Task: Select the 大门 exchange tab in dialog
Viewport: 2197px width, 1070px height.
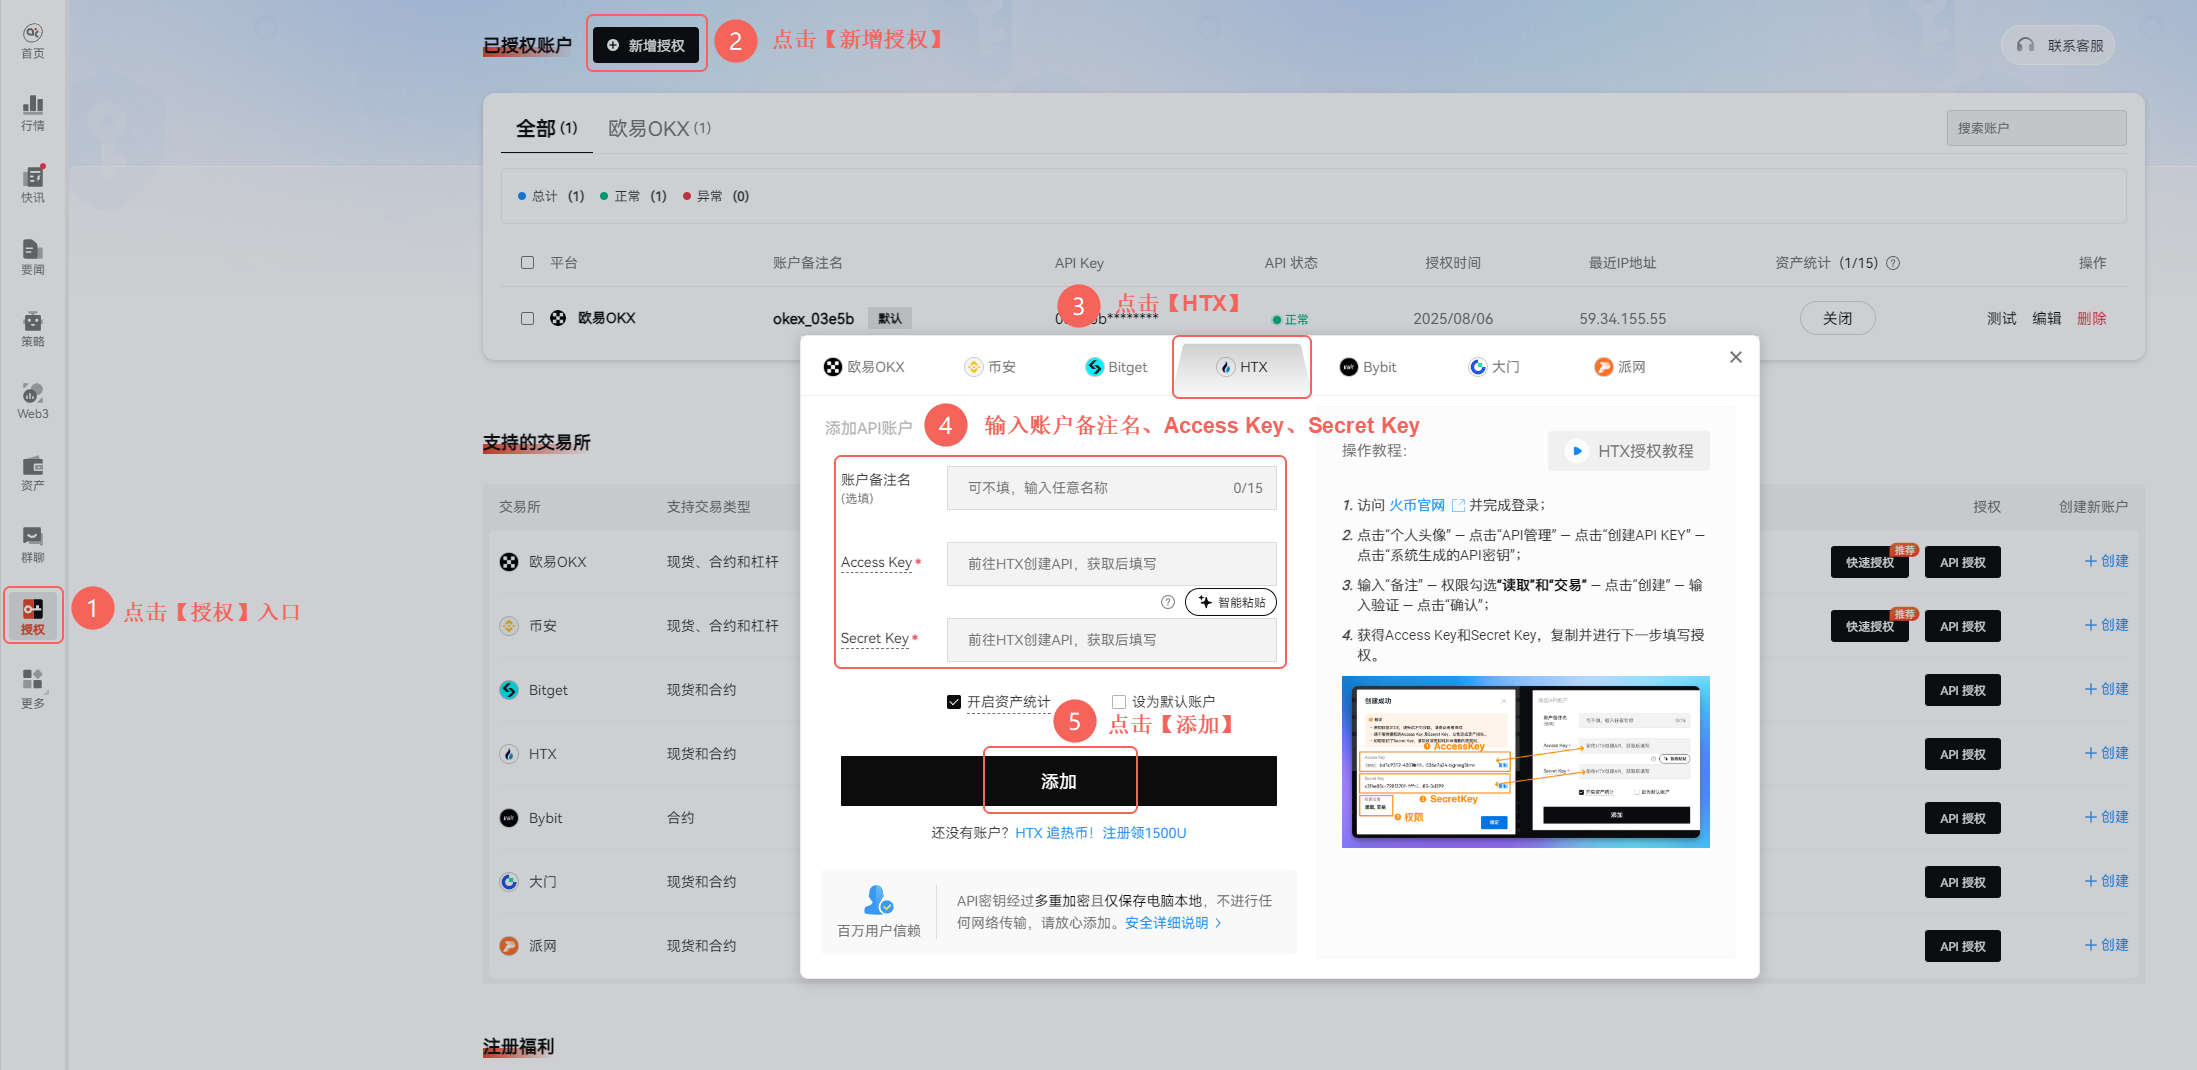Action: (x=1494, y=367)
